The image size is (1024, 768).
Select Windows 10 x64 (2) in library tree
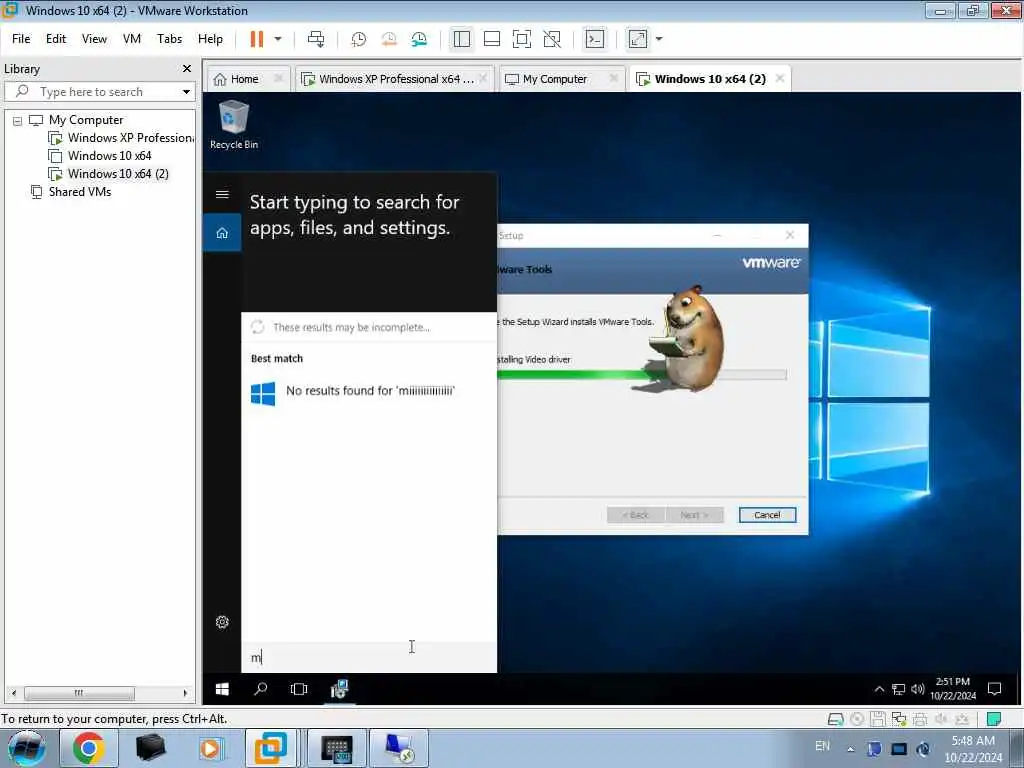(118, 174)
